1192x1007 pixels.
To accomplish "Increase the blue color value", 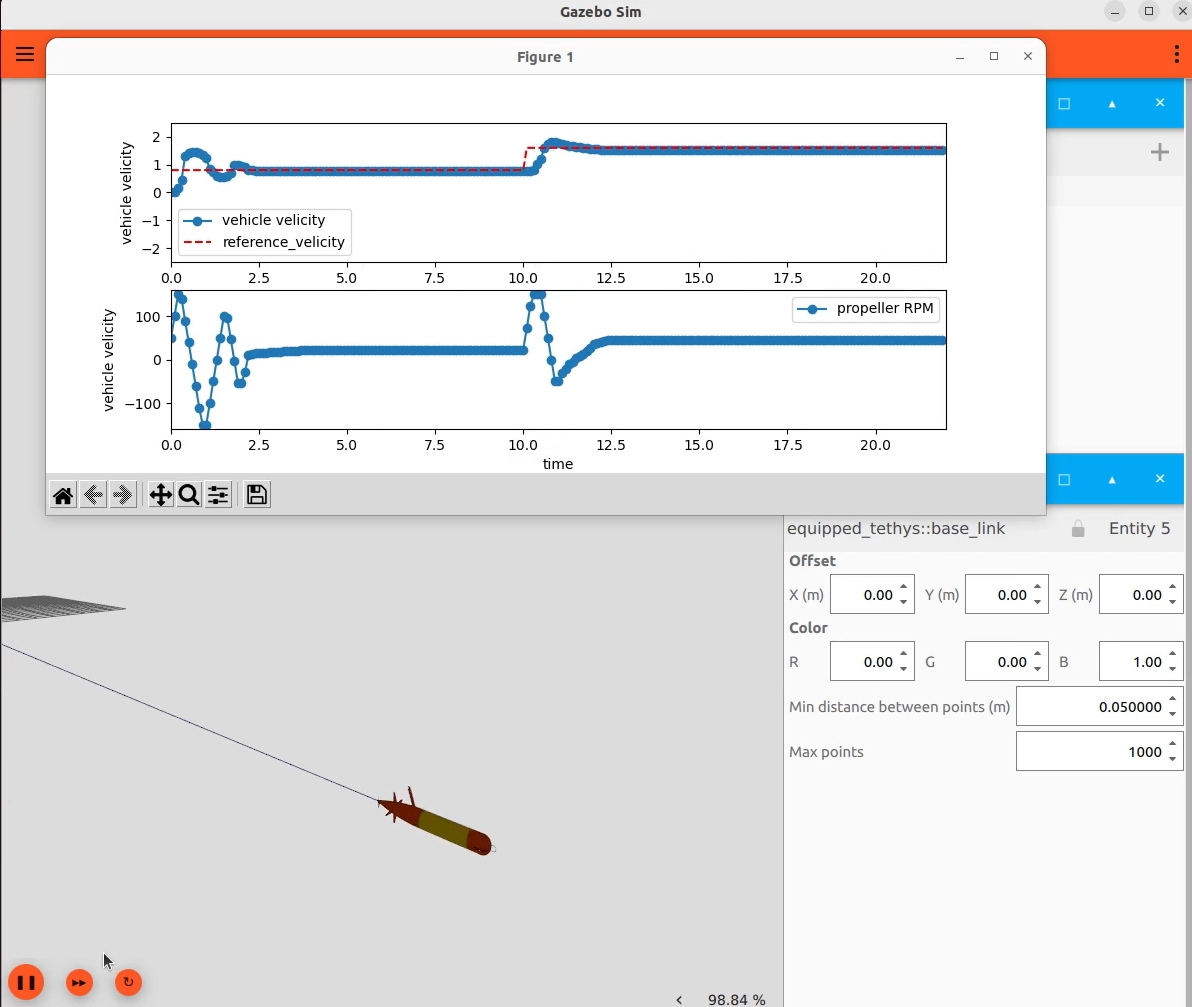I will (x=1172, y=654).
